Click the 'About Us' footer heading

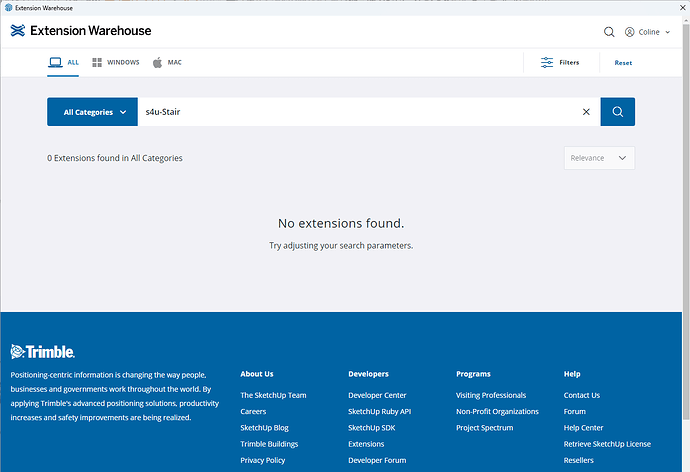pyautogui.click(x=257, y=374)
